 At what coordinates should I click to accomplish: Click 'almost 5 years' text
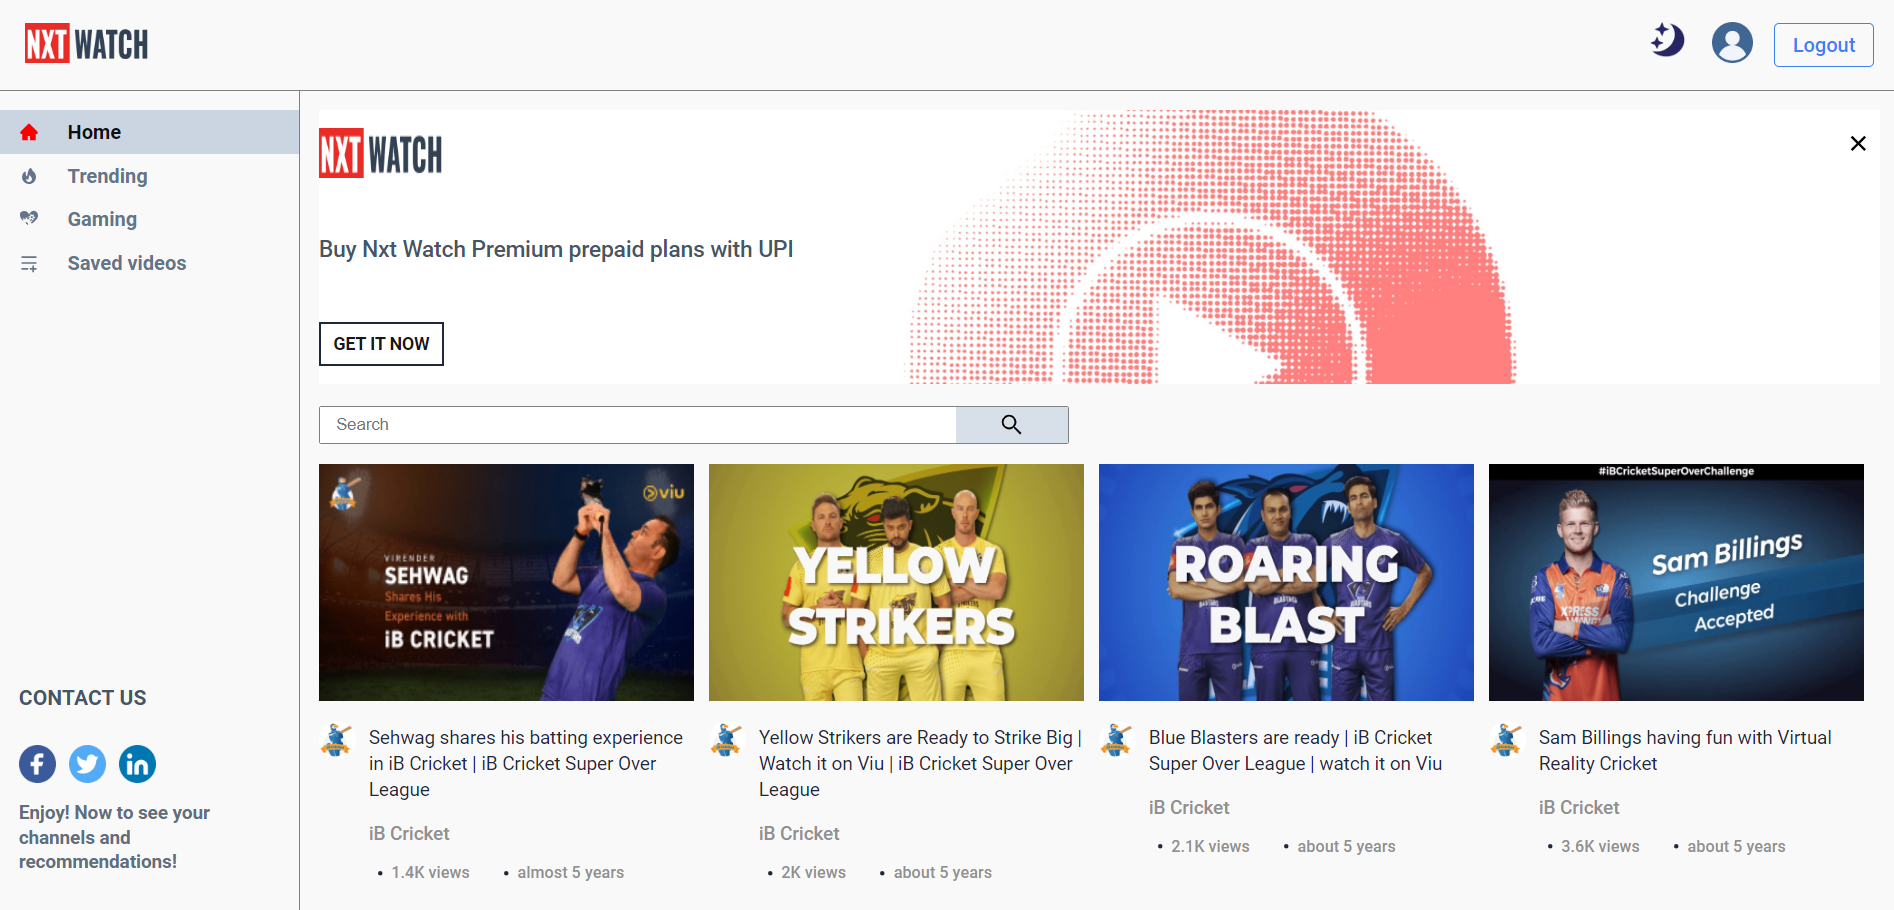coord(570,873)
